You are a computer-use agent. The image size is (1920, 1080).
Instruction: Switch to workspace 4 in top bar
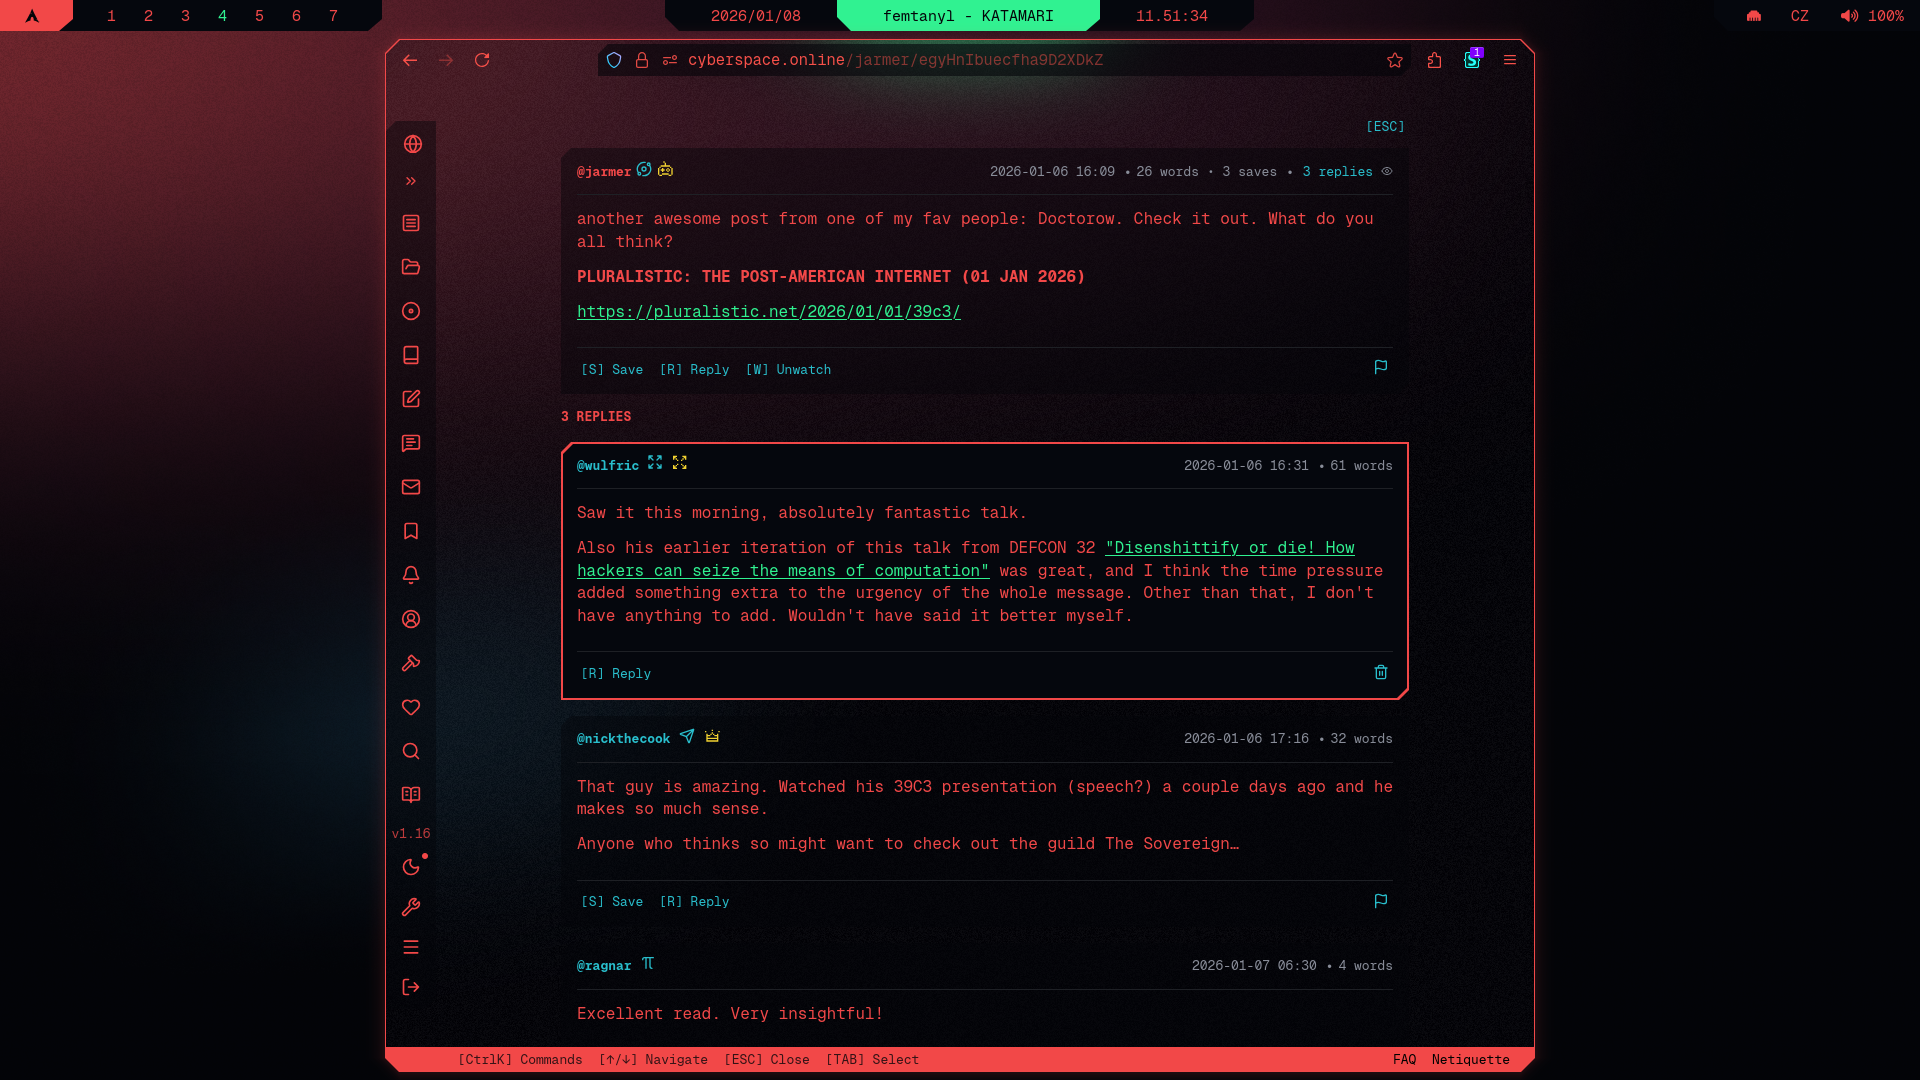[222, 16]
